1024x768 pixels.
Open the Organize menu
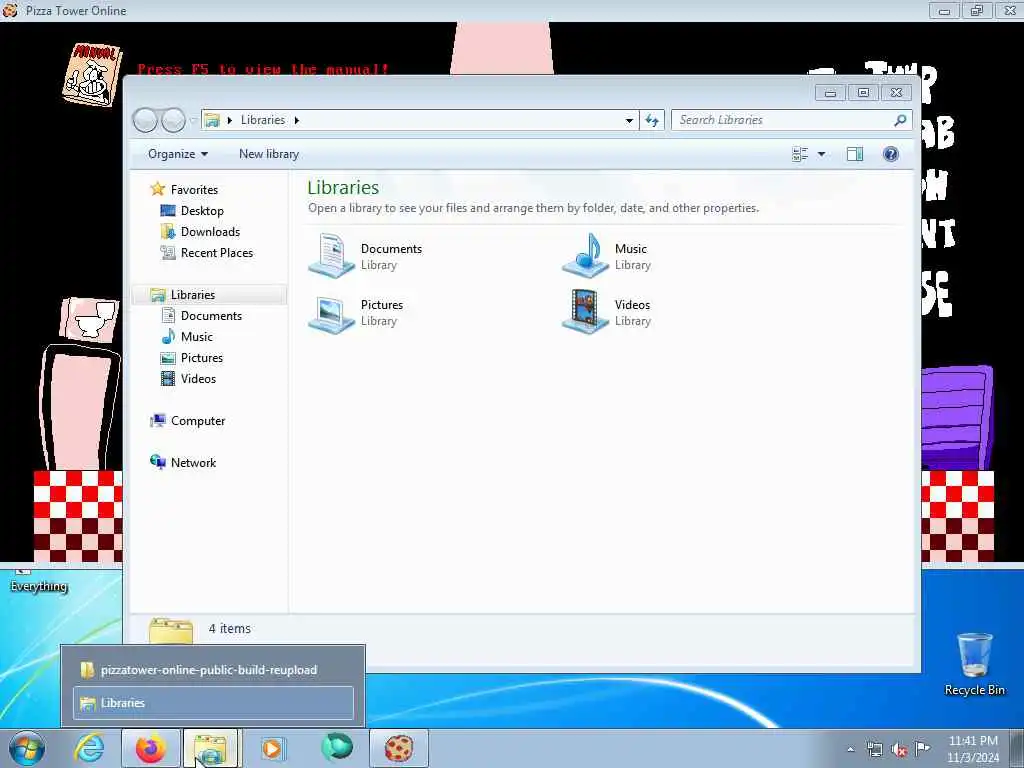(x=178, y=154)
